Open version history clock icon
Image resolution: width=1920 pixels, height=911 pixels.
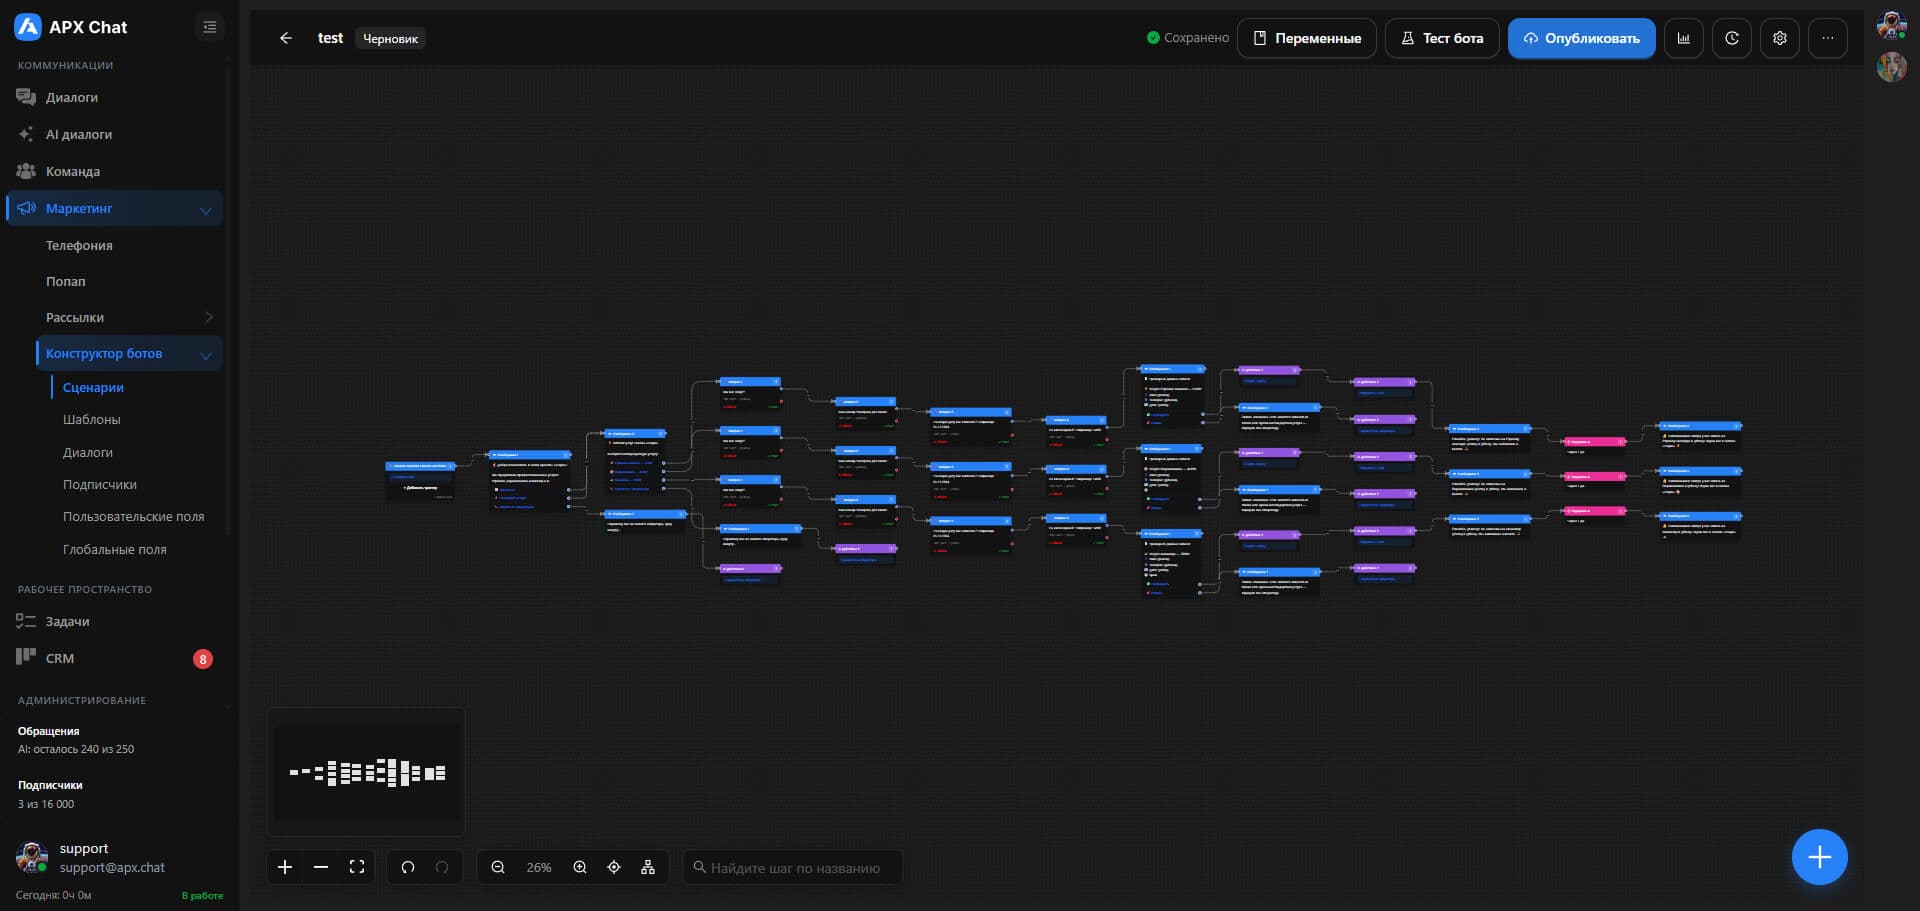[1732, 38]
